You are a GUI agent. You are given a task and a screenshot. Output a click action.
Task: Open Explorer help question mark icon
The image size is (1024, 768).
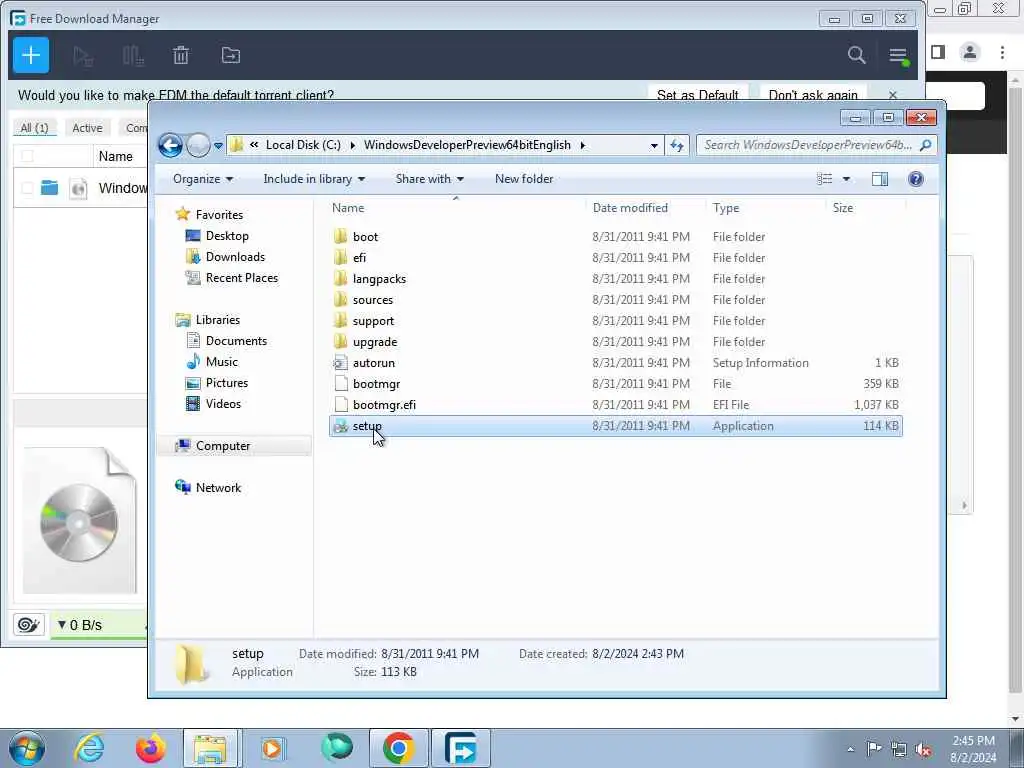click(916, 179)
